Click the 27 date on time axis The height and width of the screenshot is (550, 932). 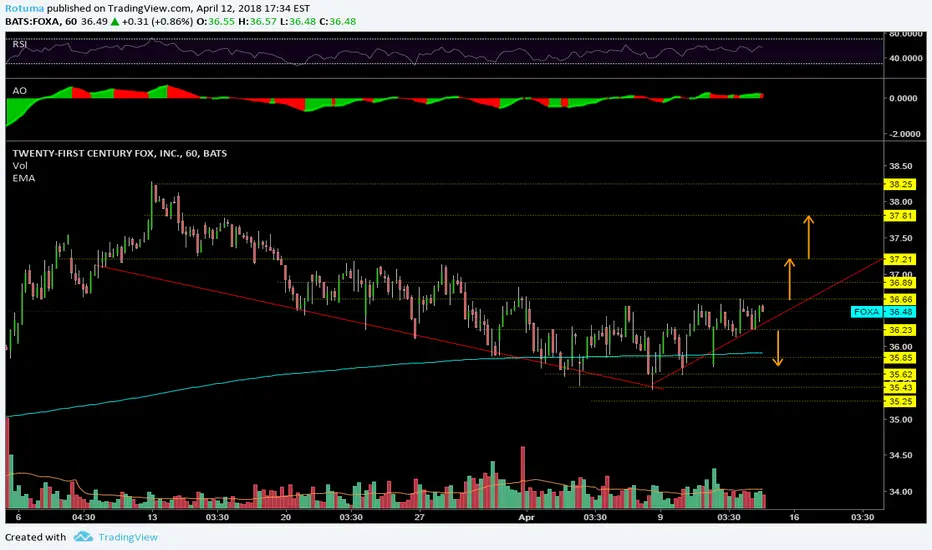pos(420,517)
